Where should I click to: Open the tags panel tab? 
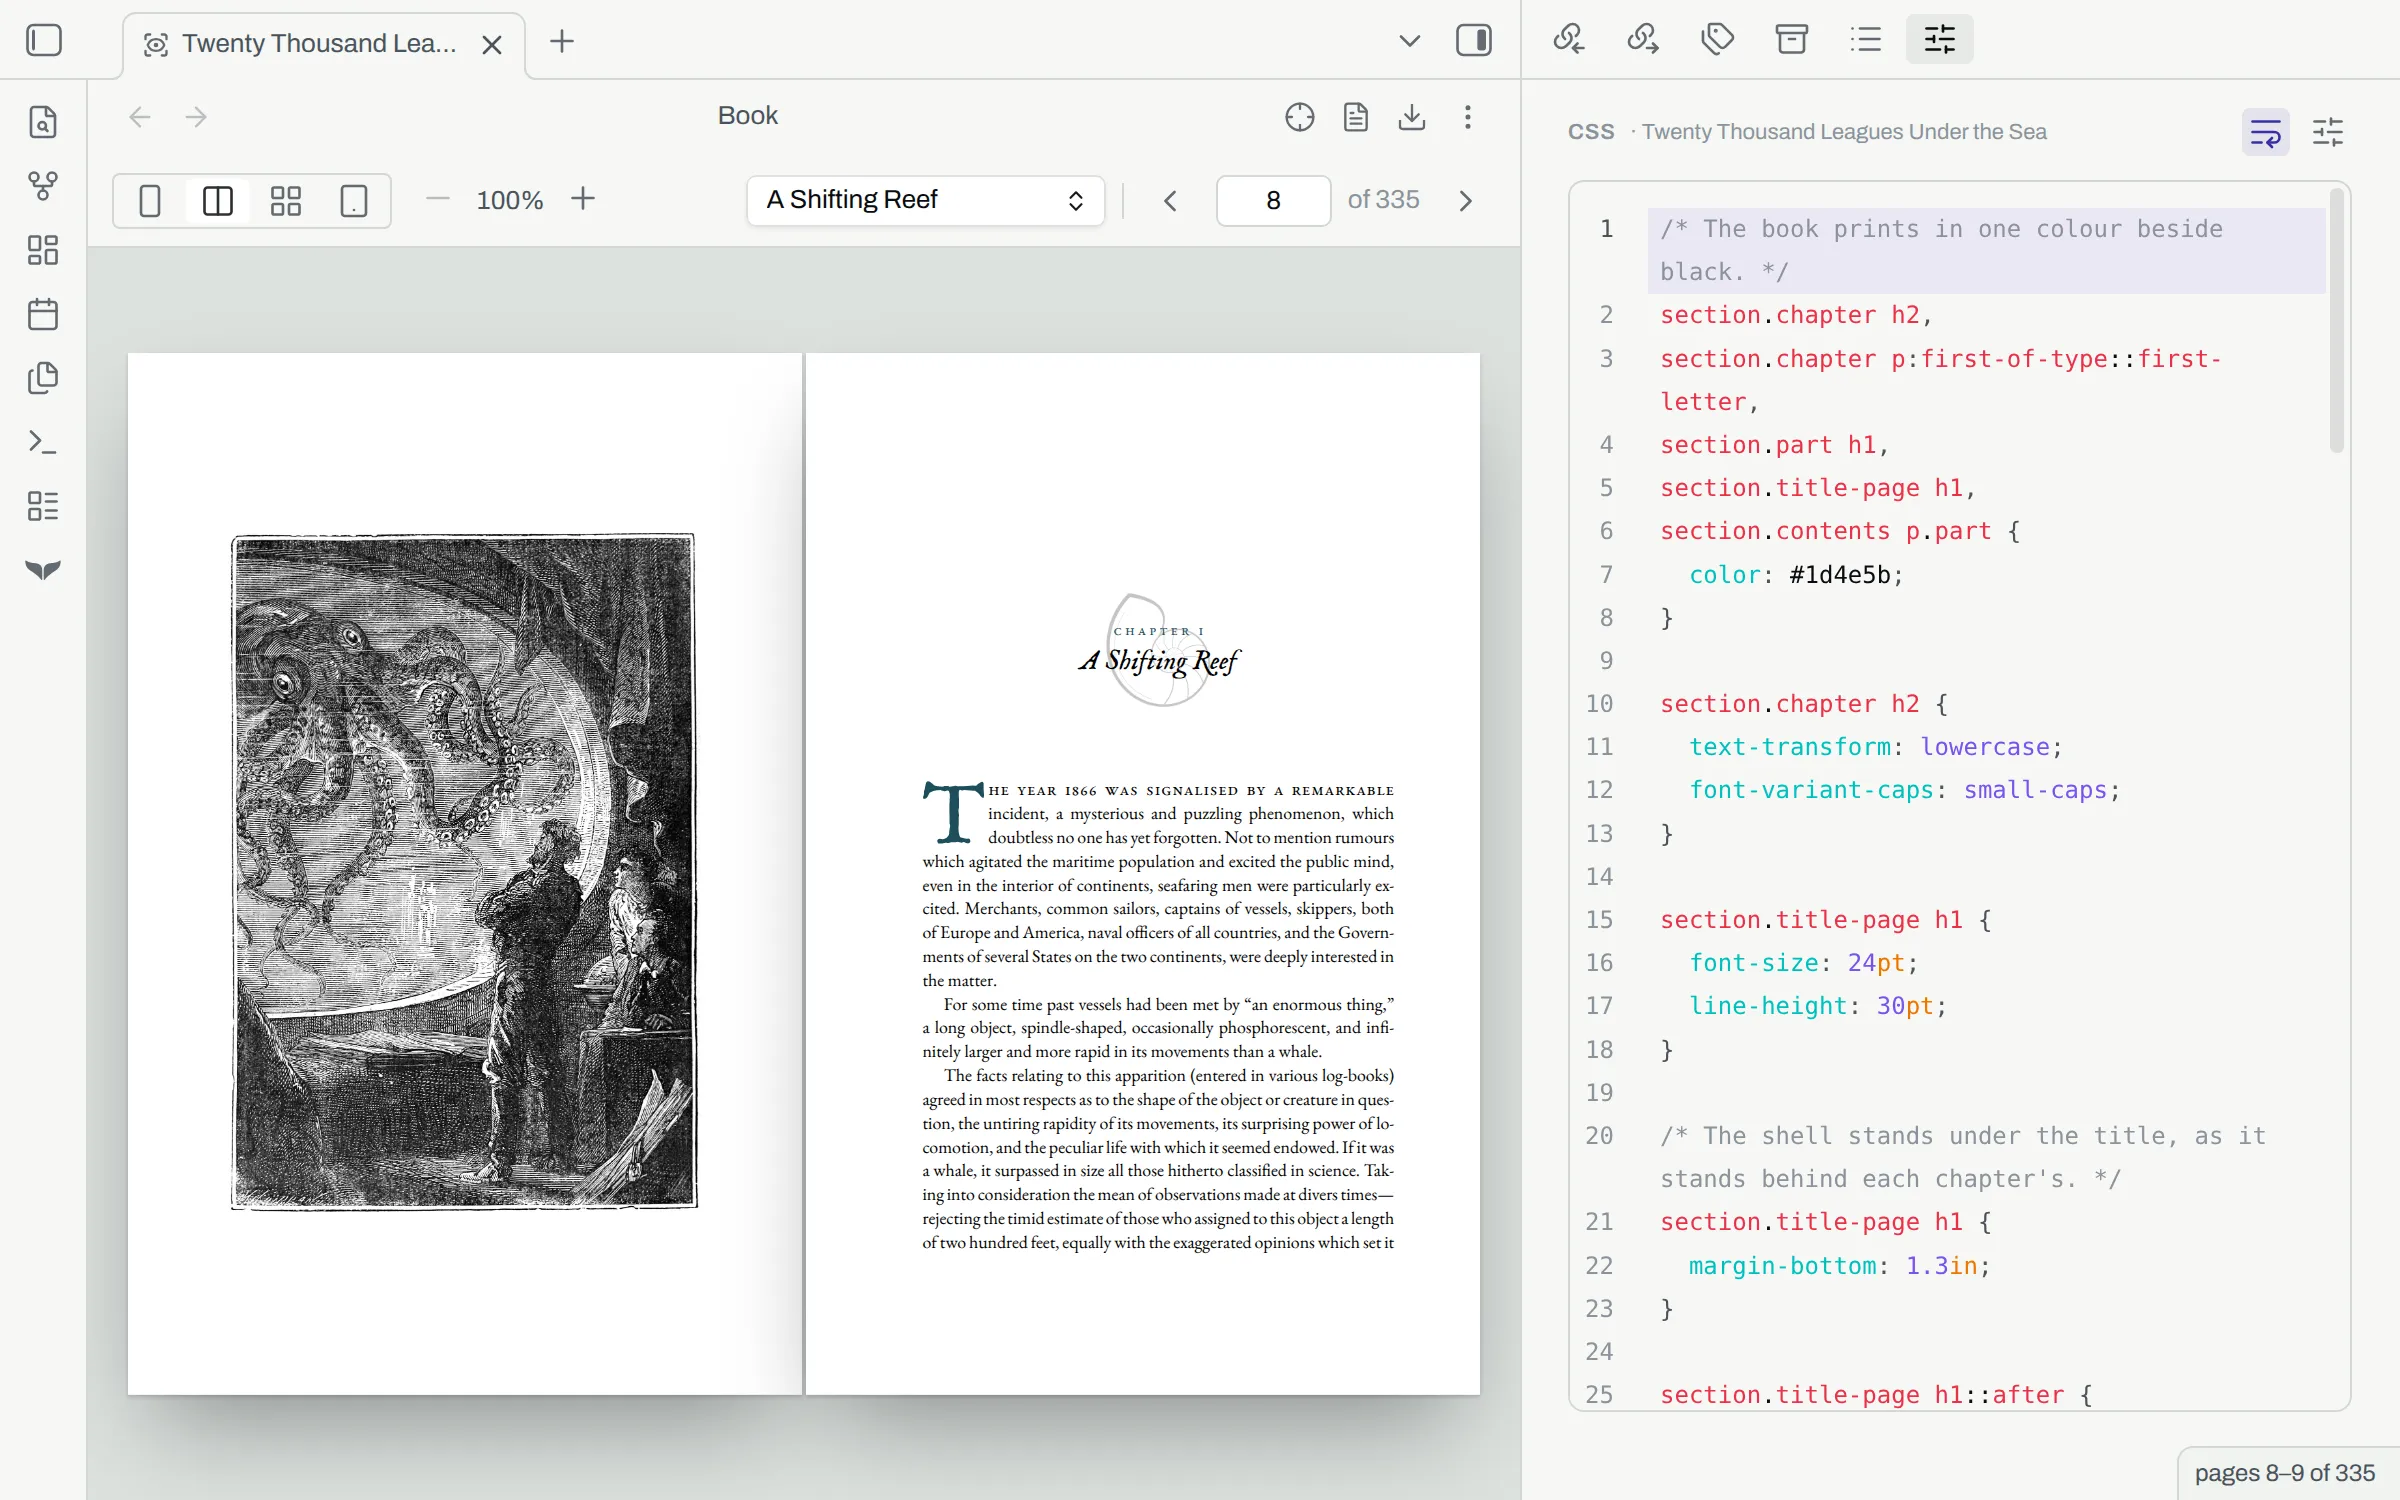coord(1717,39)
